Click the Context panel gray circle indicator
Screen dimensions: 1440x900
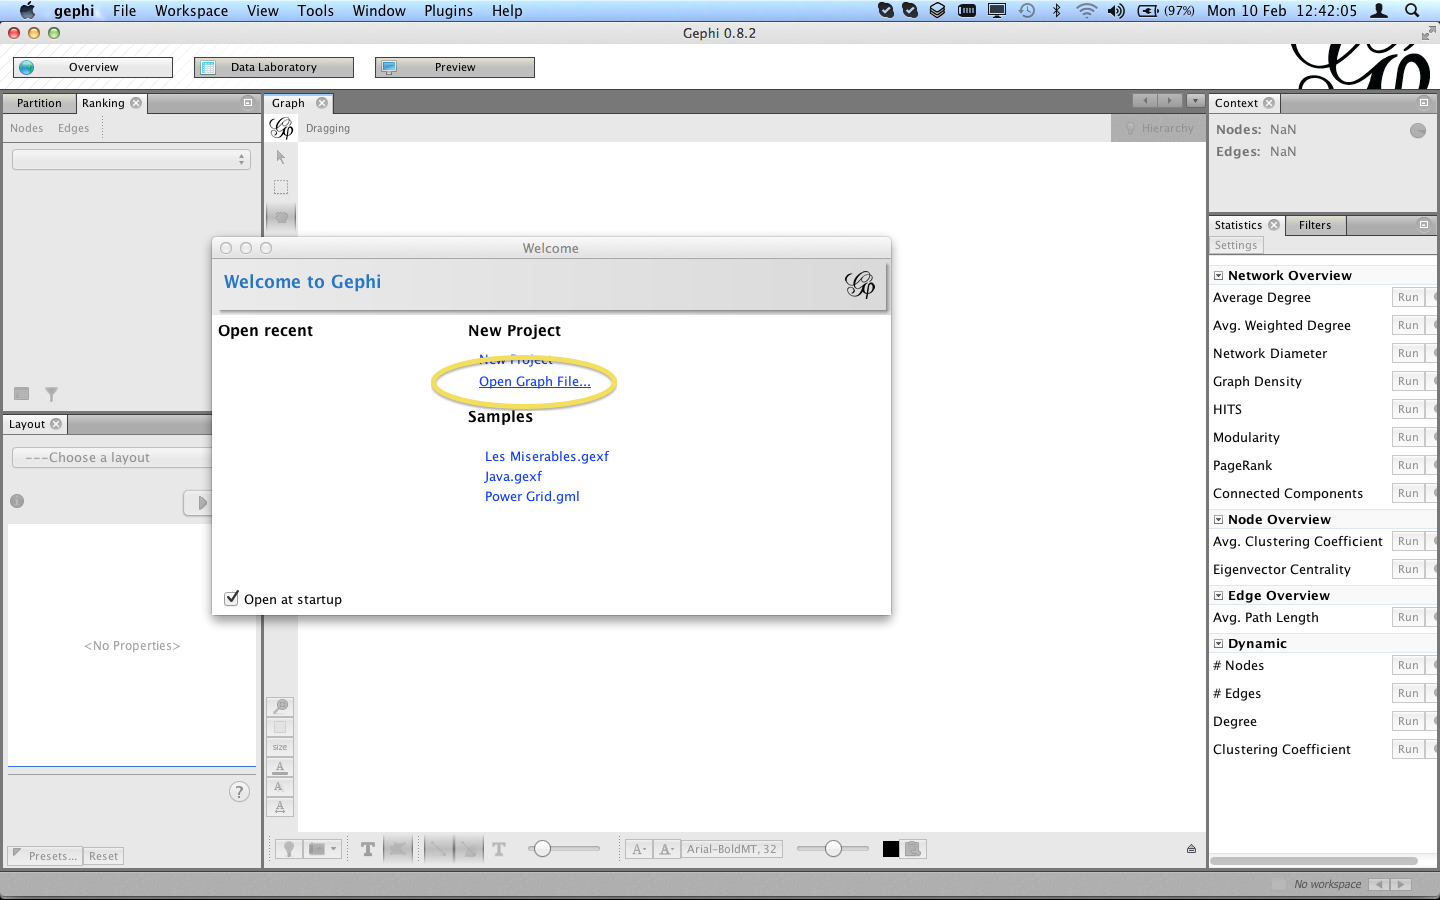pos(1418,131)
